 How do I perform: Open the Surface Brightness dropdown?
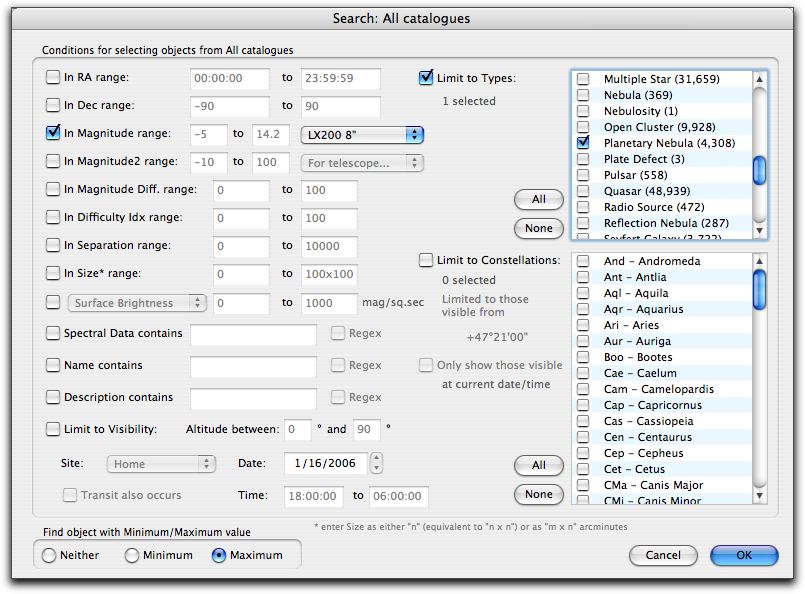point(138,303)
